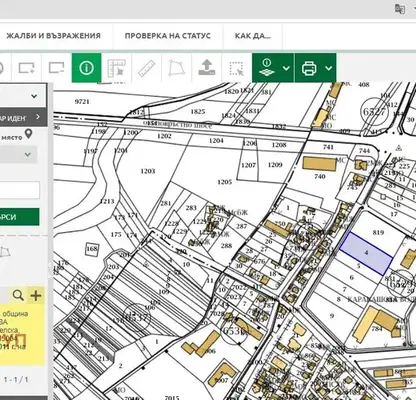
Task: Click the boxed parcel 168
Action: [x=92, y=249]
